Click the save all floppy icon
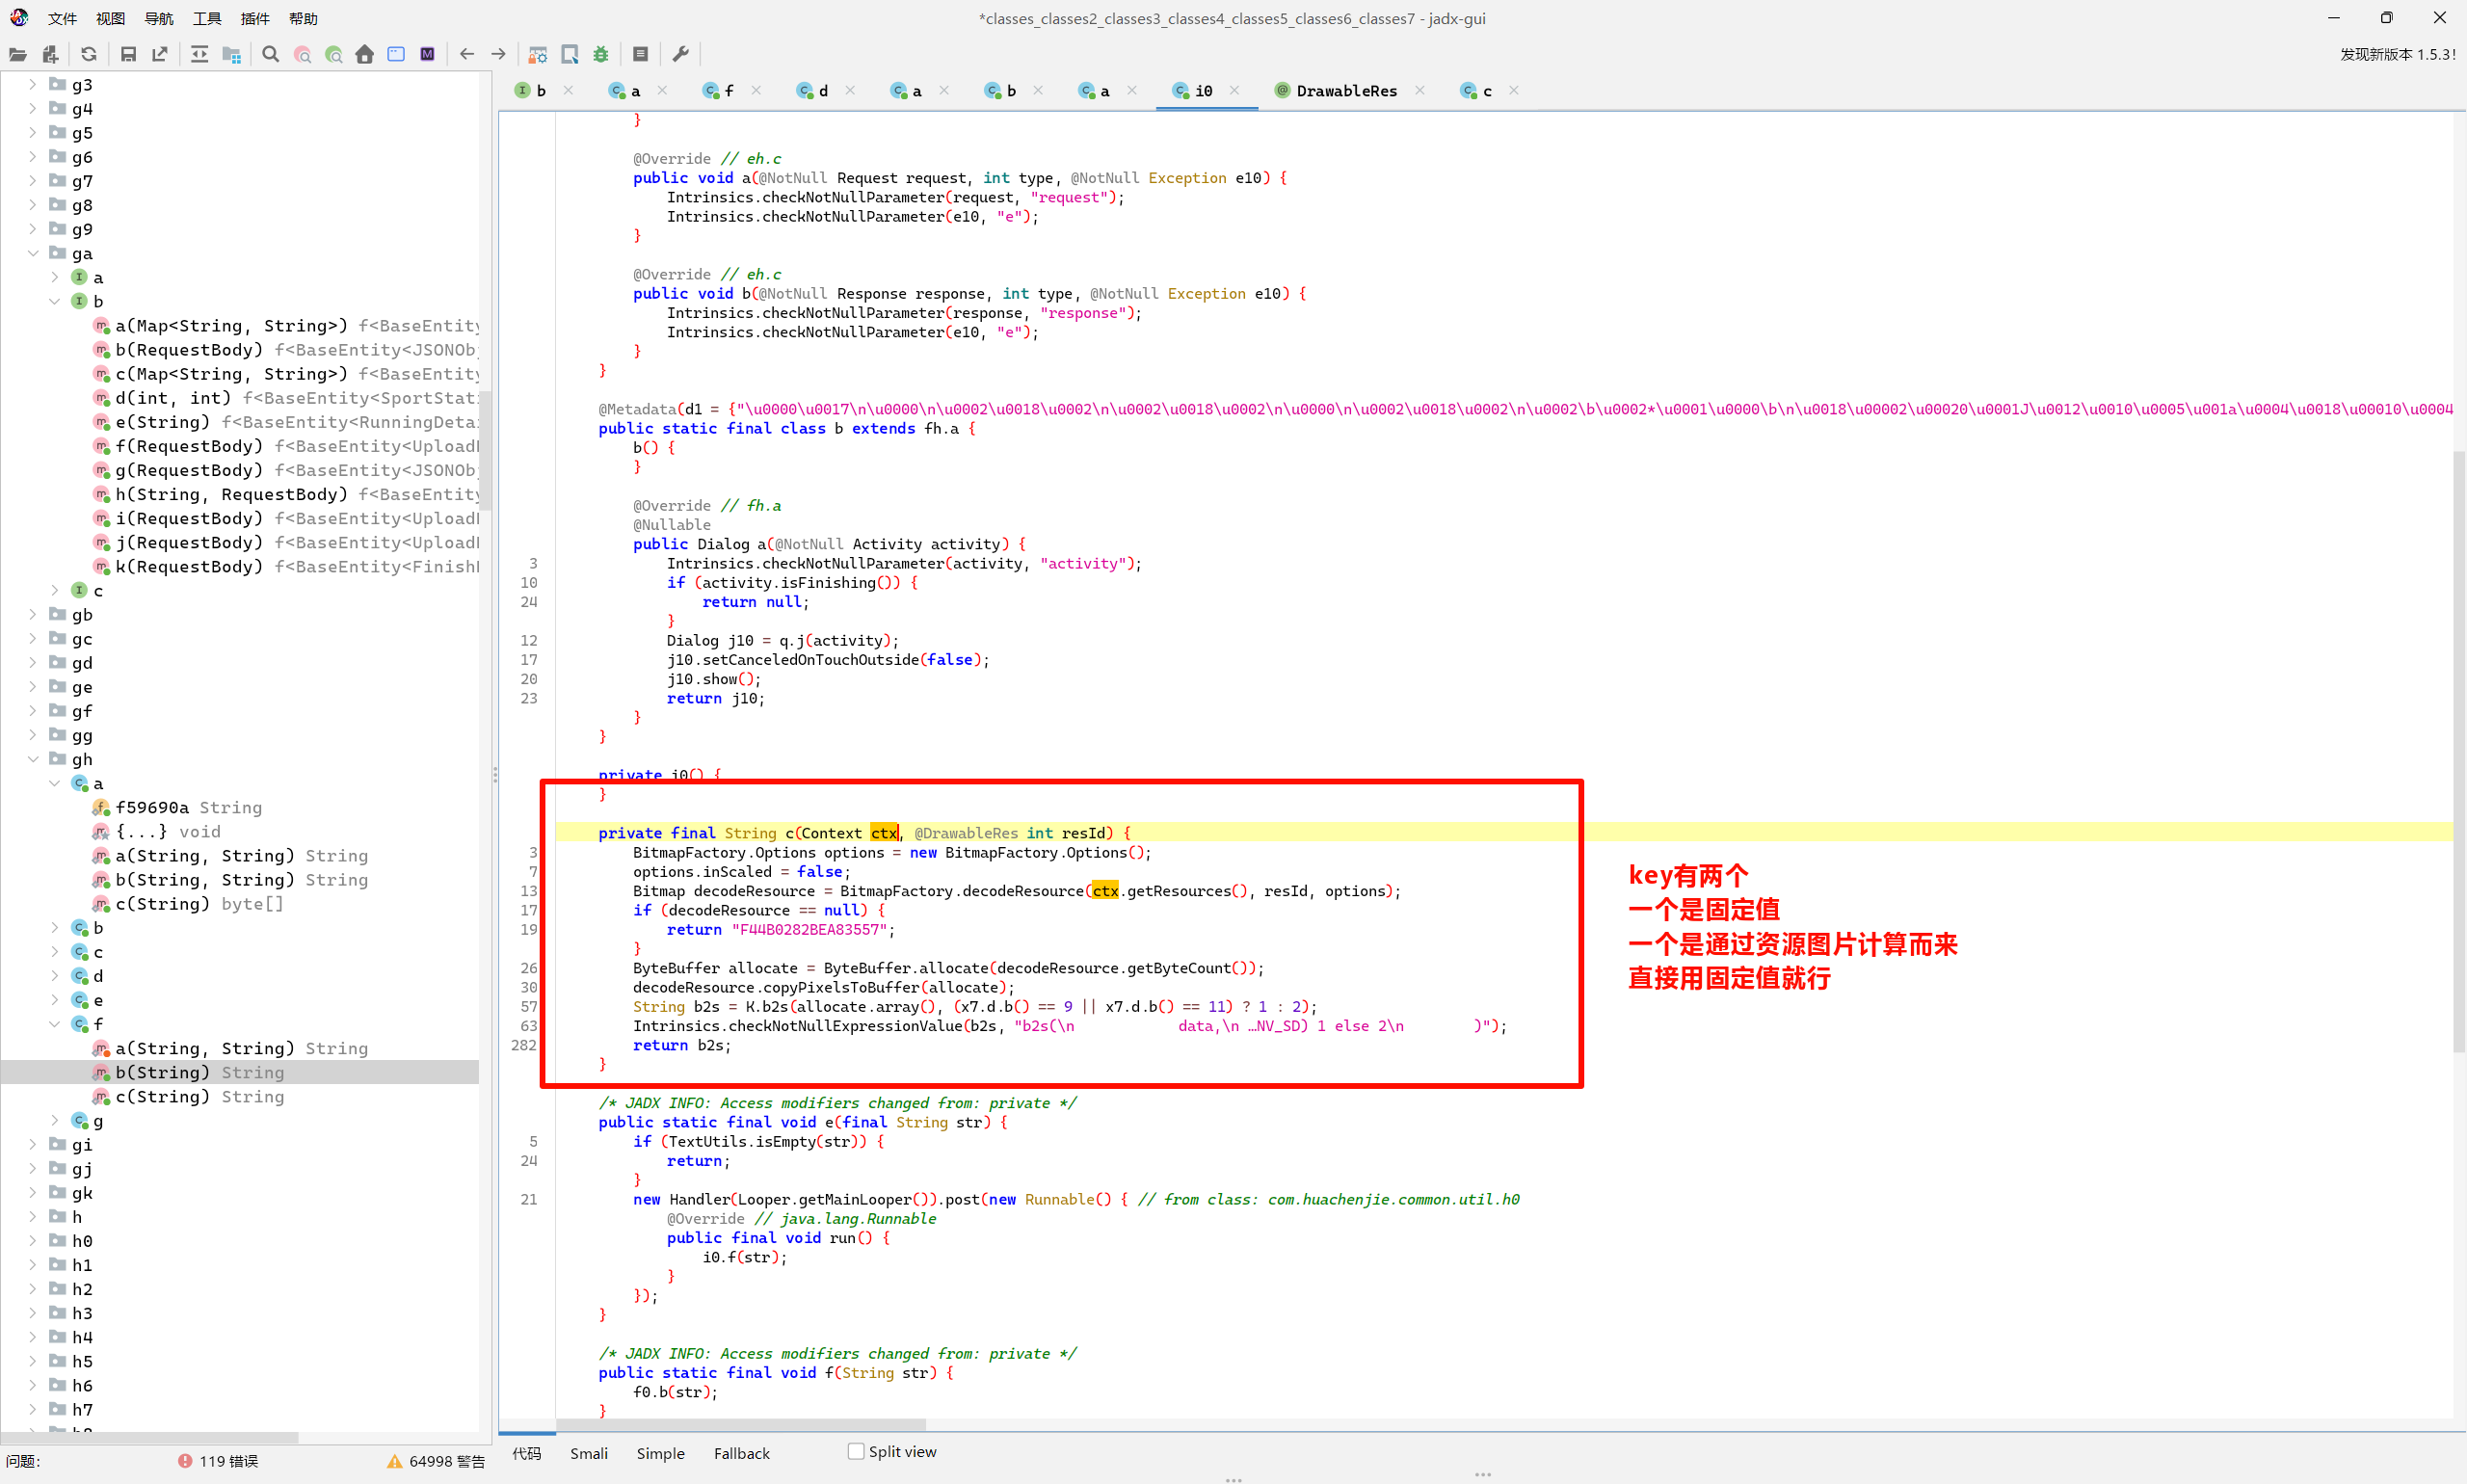Image resolution: width=2467 pixels, height=1484 pixels. [x=128, y=54]
